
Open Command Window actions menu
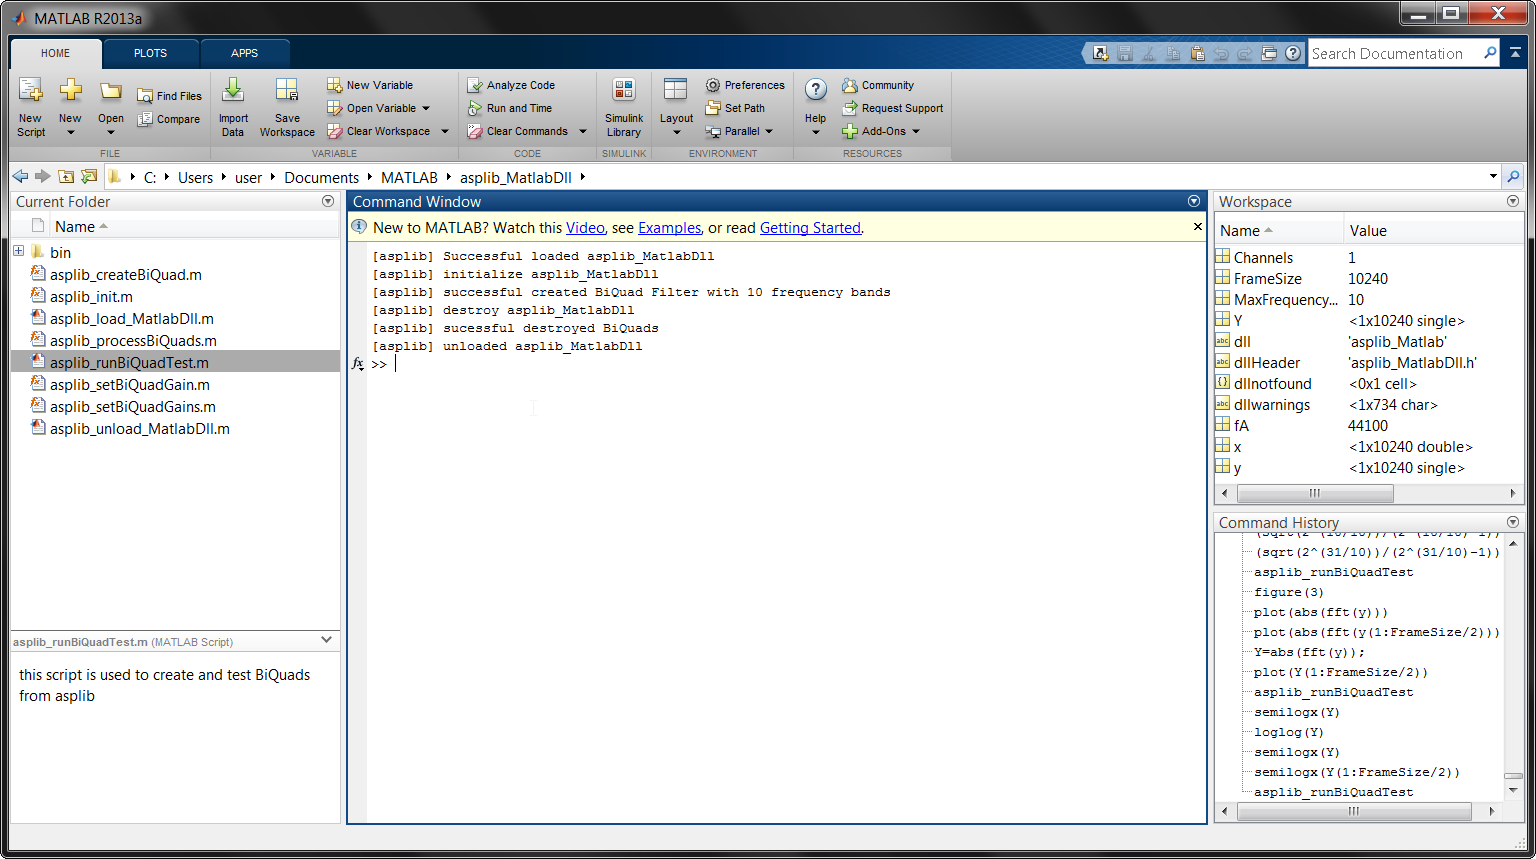click(1194, 201)
